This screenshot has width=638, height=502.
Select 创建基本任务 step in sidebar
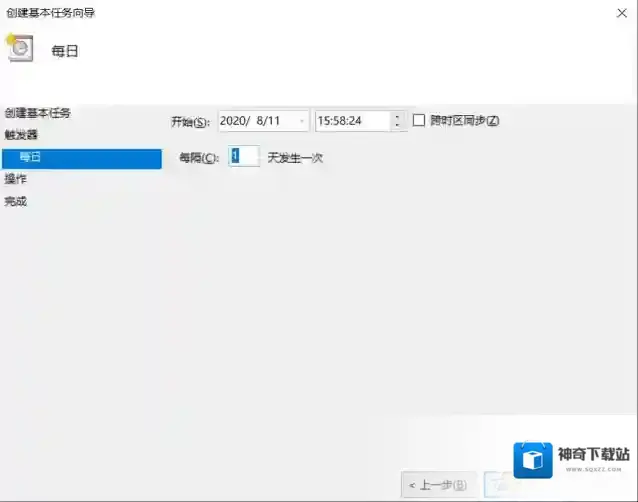[37, 112]
